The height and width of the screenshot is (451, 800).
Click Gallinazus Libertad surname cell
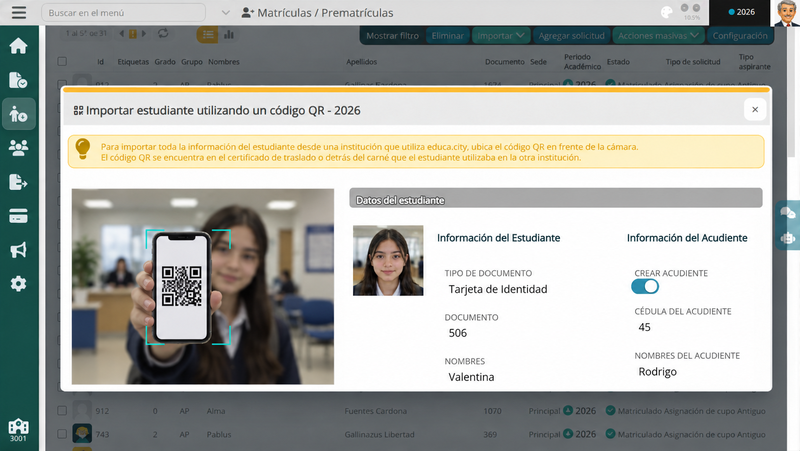[379, 434]
